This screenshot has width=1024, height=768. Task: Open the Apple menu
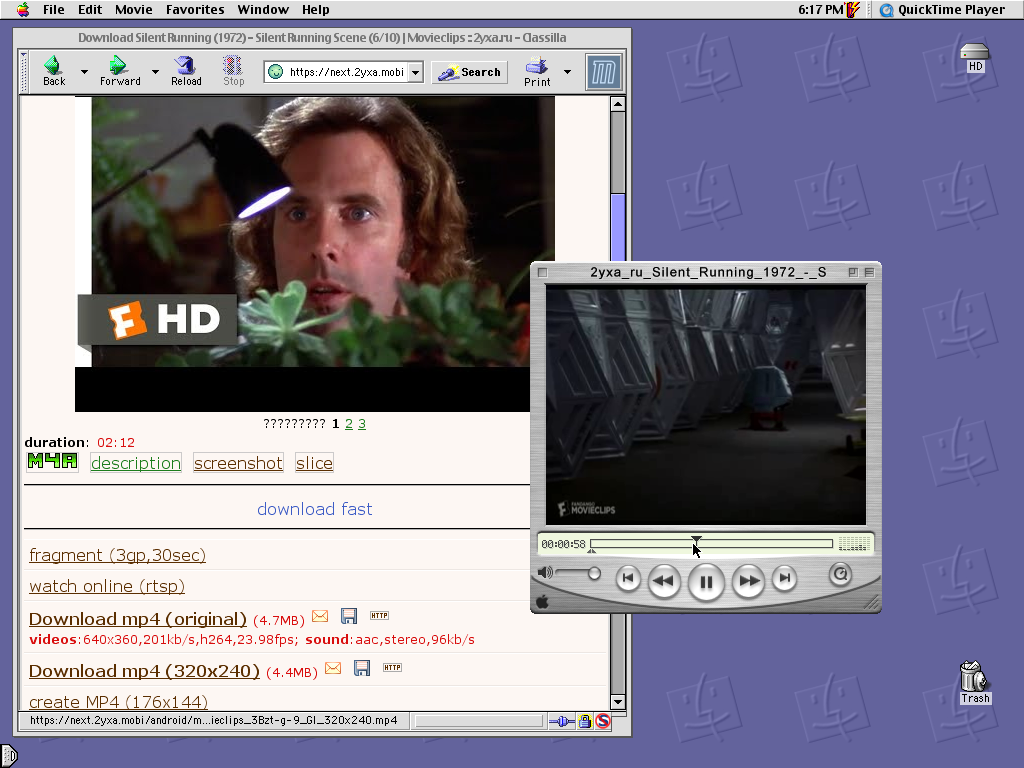(23, 9)
